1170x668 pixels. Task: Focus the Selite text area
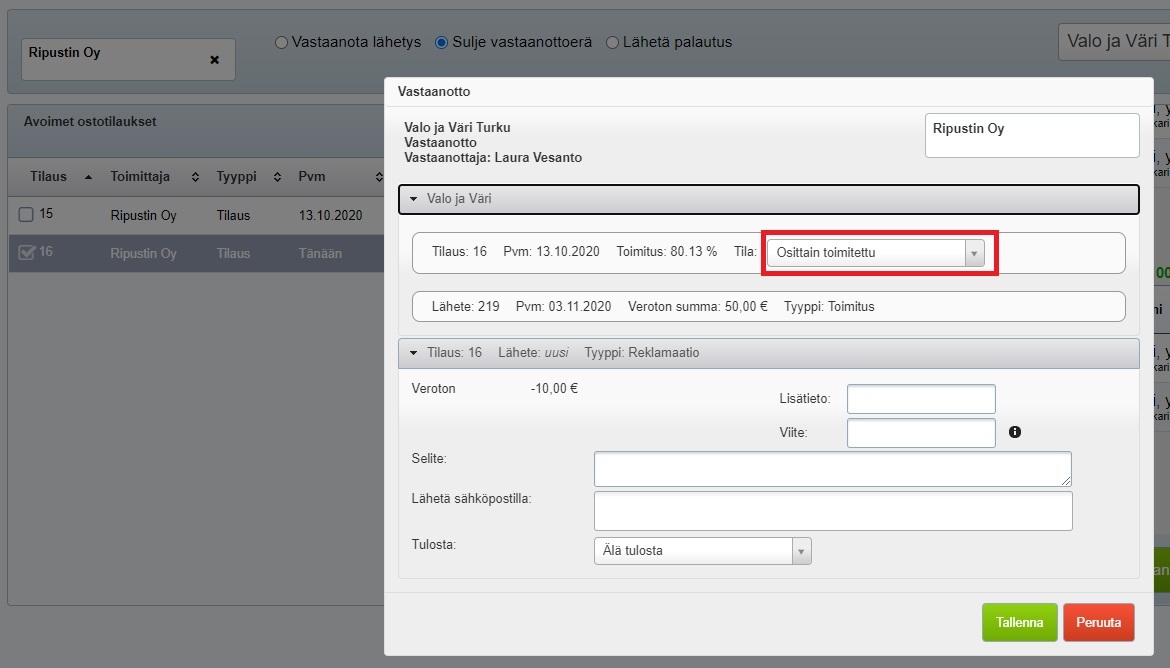click(832, 469)
